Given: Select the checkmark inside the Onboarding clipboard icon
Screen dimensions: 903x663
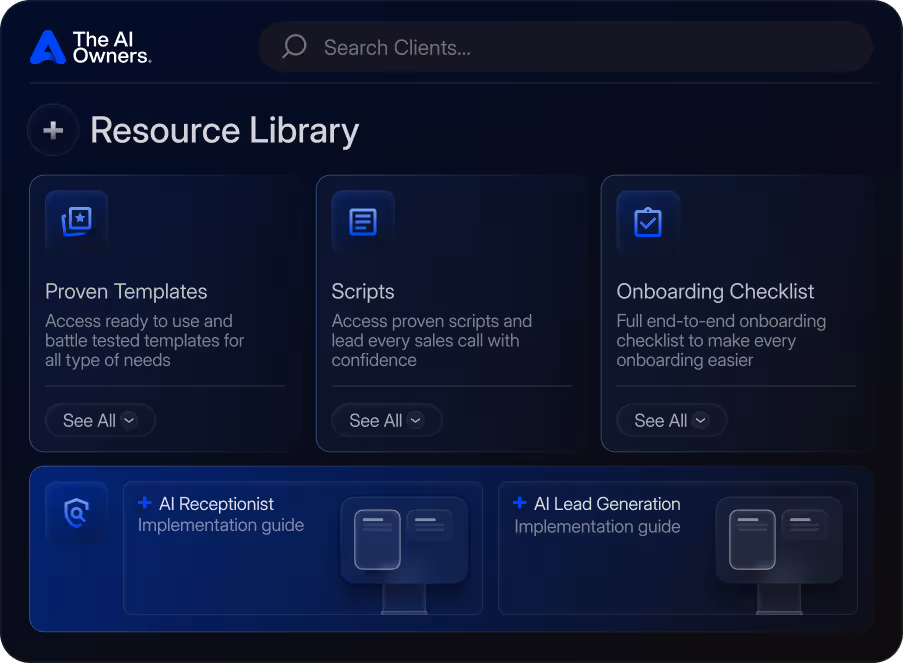Looking at the screenshot, I should click(648, 223).
